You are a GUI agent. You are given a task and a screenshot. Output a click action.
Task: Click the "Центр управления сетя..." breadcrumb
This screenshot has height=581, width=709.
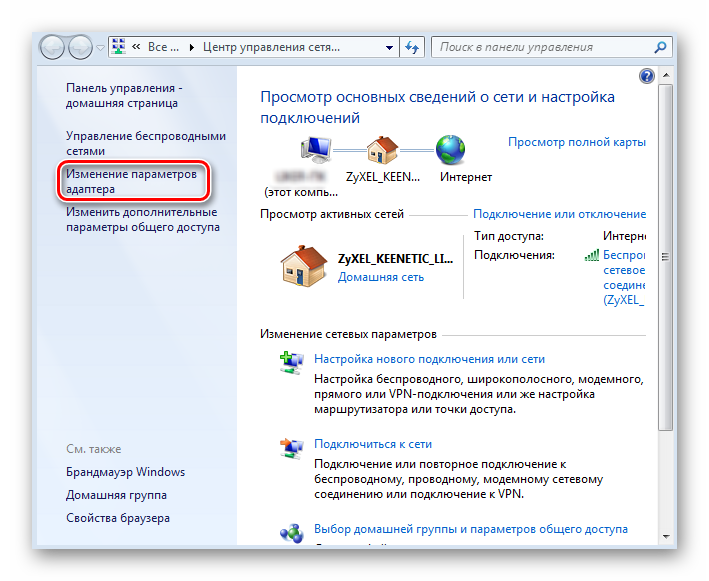click(271, 47)
